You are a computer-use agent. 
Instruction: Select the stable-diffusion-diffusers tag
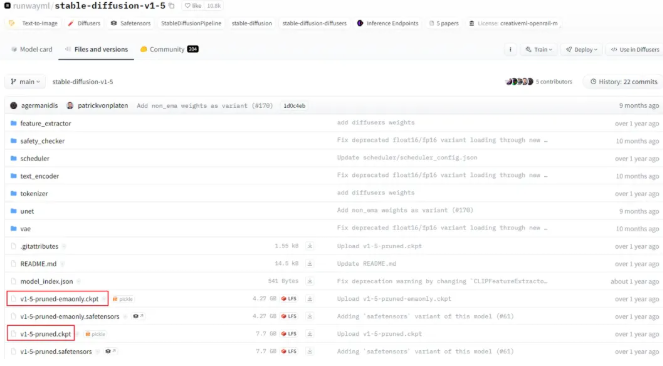(x=314, y=23)
